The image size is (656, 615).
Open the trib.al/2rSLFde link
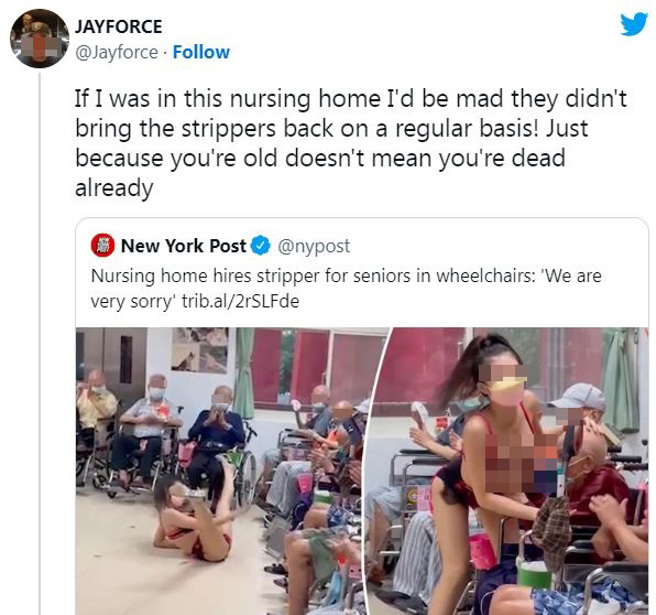click(x=241, y=301)
